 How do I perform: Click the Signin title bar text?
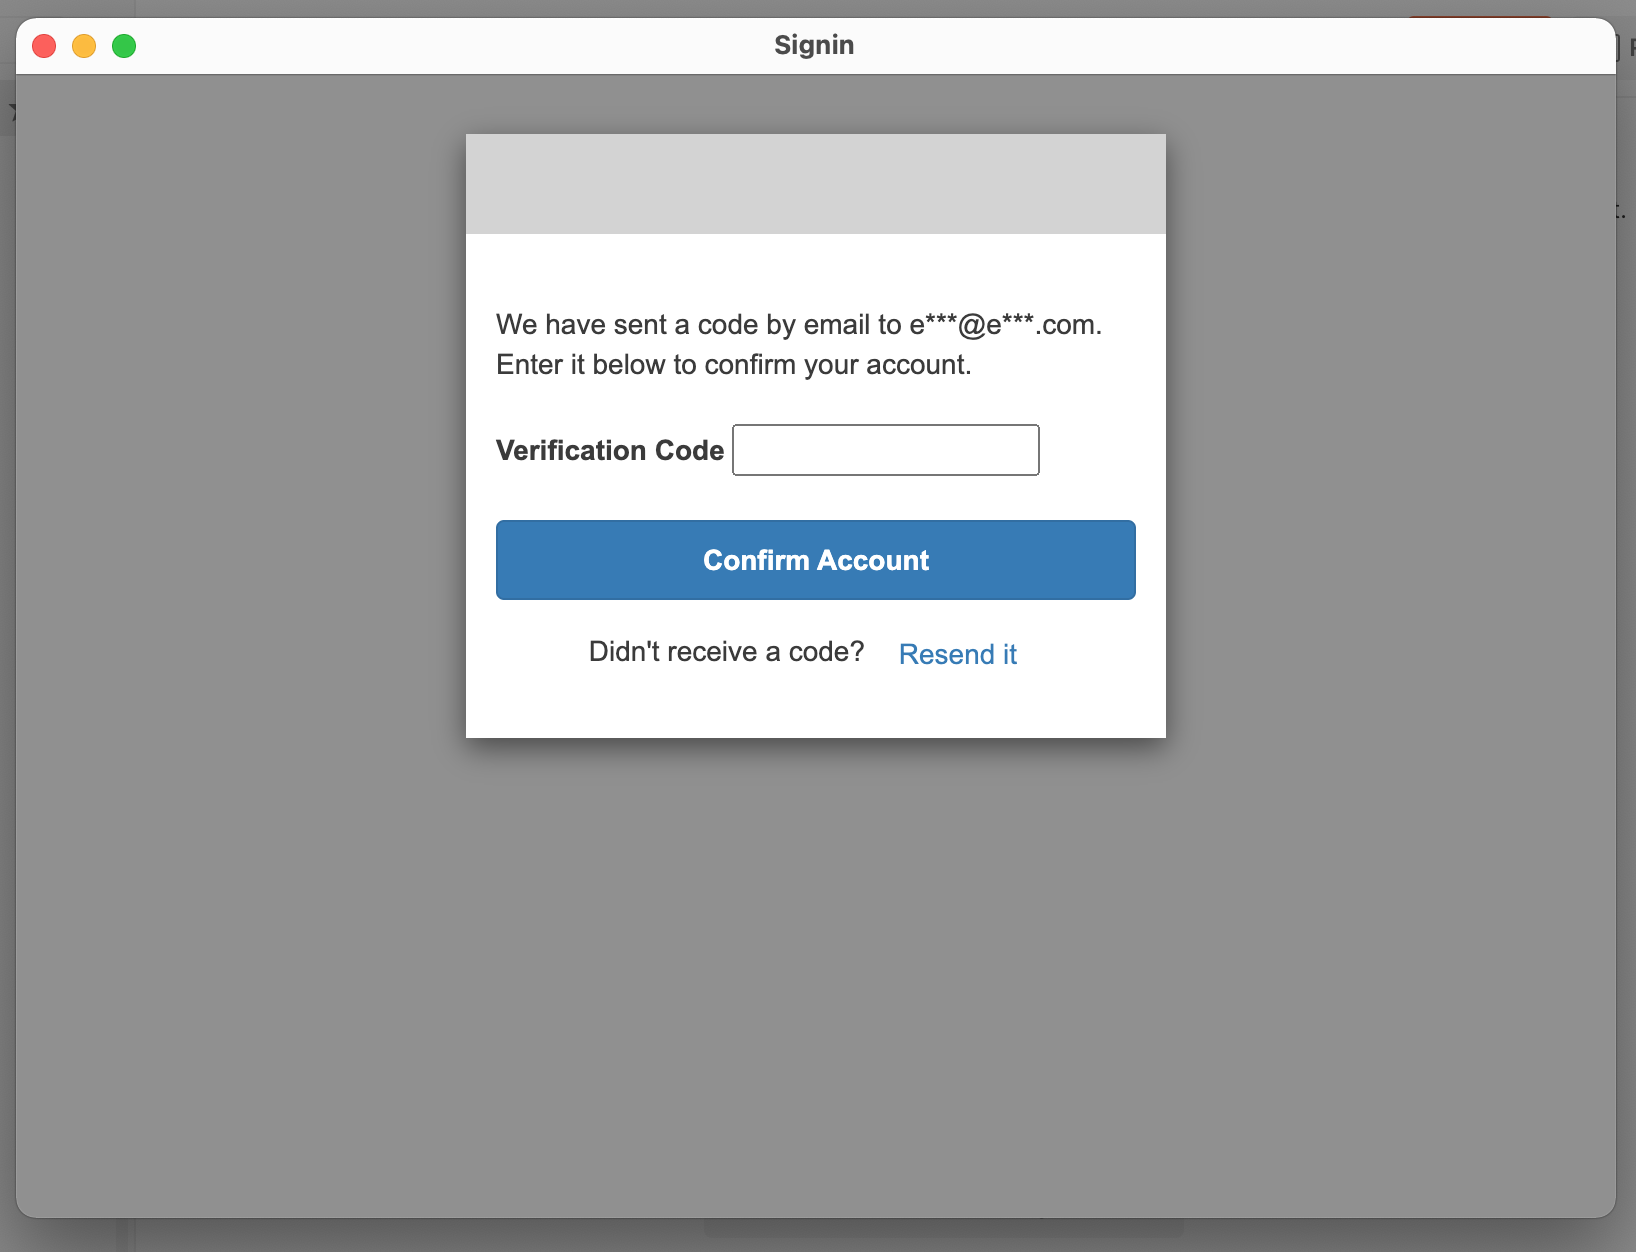click(x=814, y=45)
